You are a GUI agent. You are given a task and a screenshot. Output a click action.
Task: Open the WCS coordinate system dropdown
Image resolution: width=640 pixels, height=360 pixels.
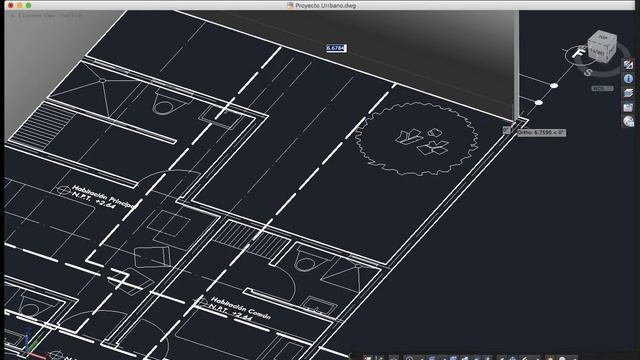point(602,88)
